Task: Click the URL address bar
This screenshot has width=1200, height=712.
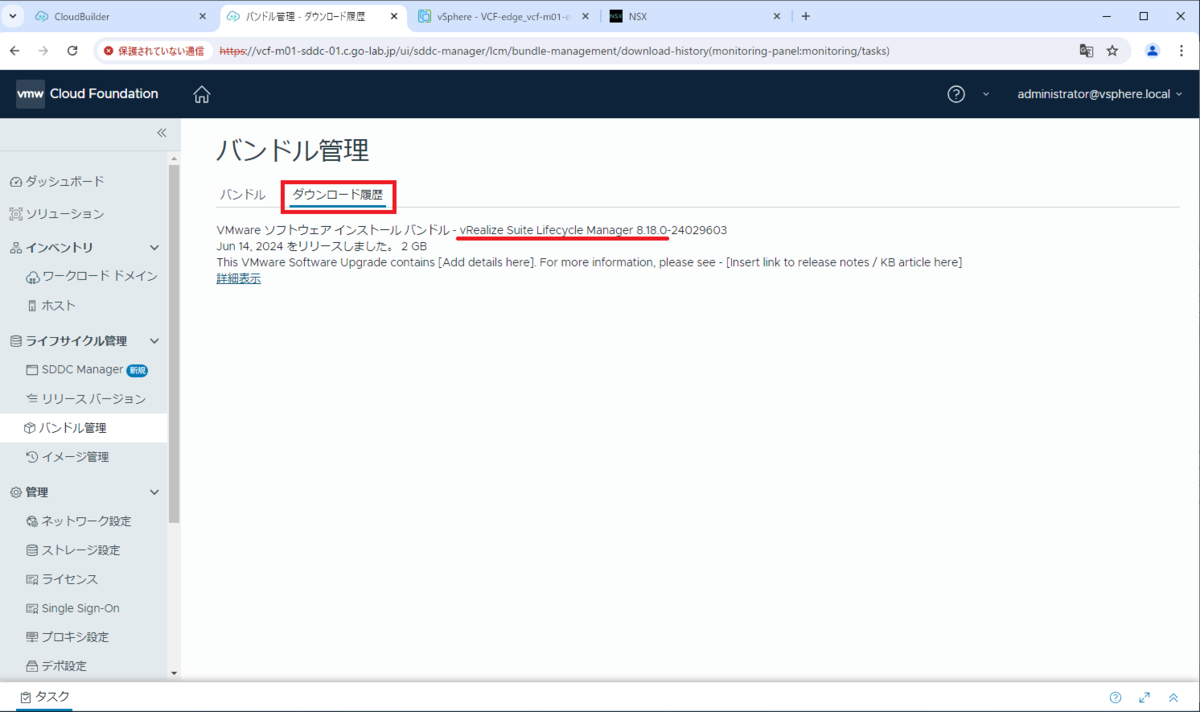Action: [554, 50]
